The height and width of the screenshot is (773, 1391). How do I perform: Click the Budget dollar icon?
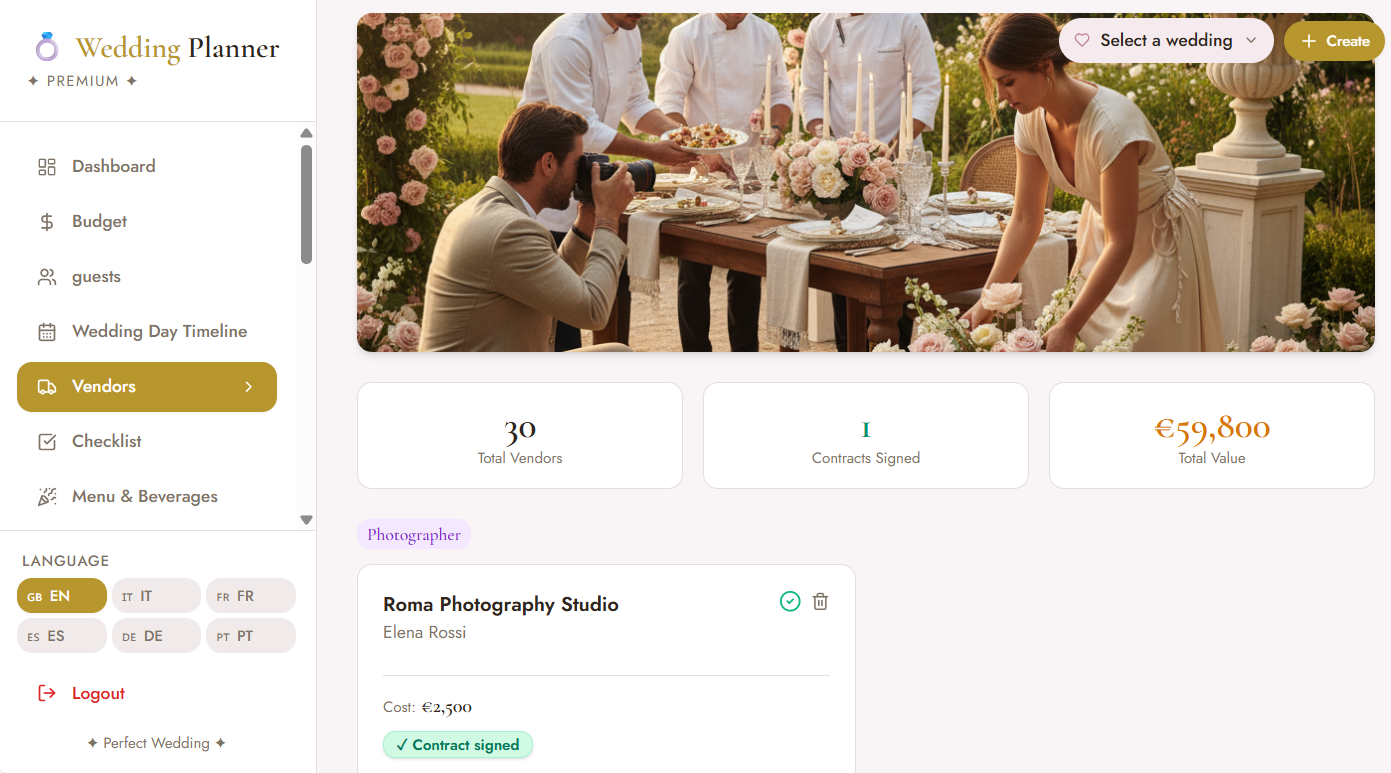click(47, 222)
